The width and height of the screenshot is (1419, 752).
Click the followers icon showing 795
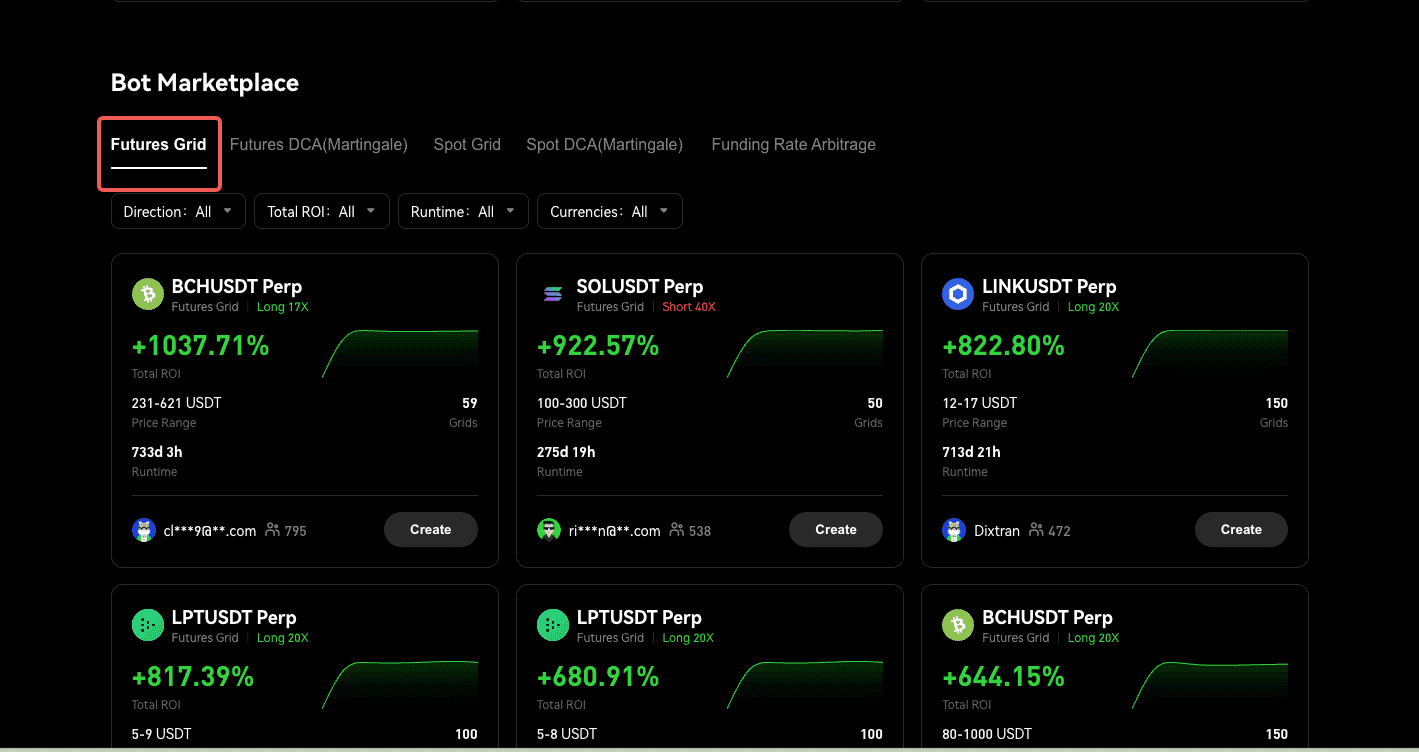point(273,530)
